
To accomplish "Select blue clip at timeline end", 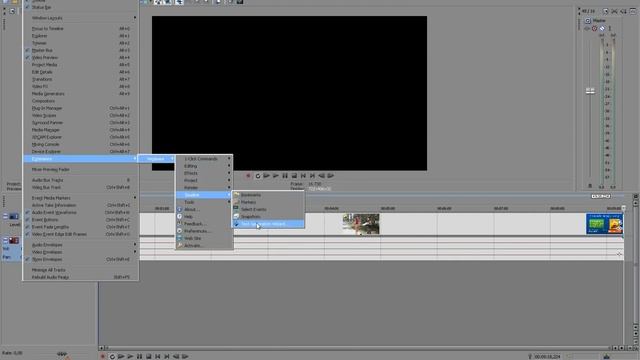I will [x=604, y=224].
